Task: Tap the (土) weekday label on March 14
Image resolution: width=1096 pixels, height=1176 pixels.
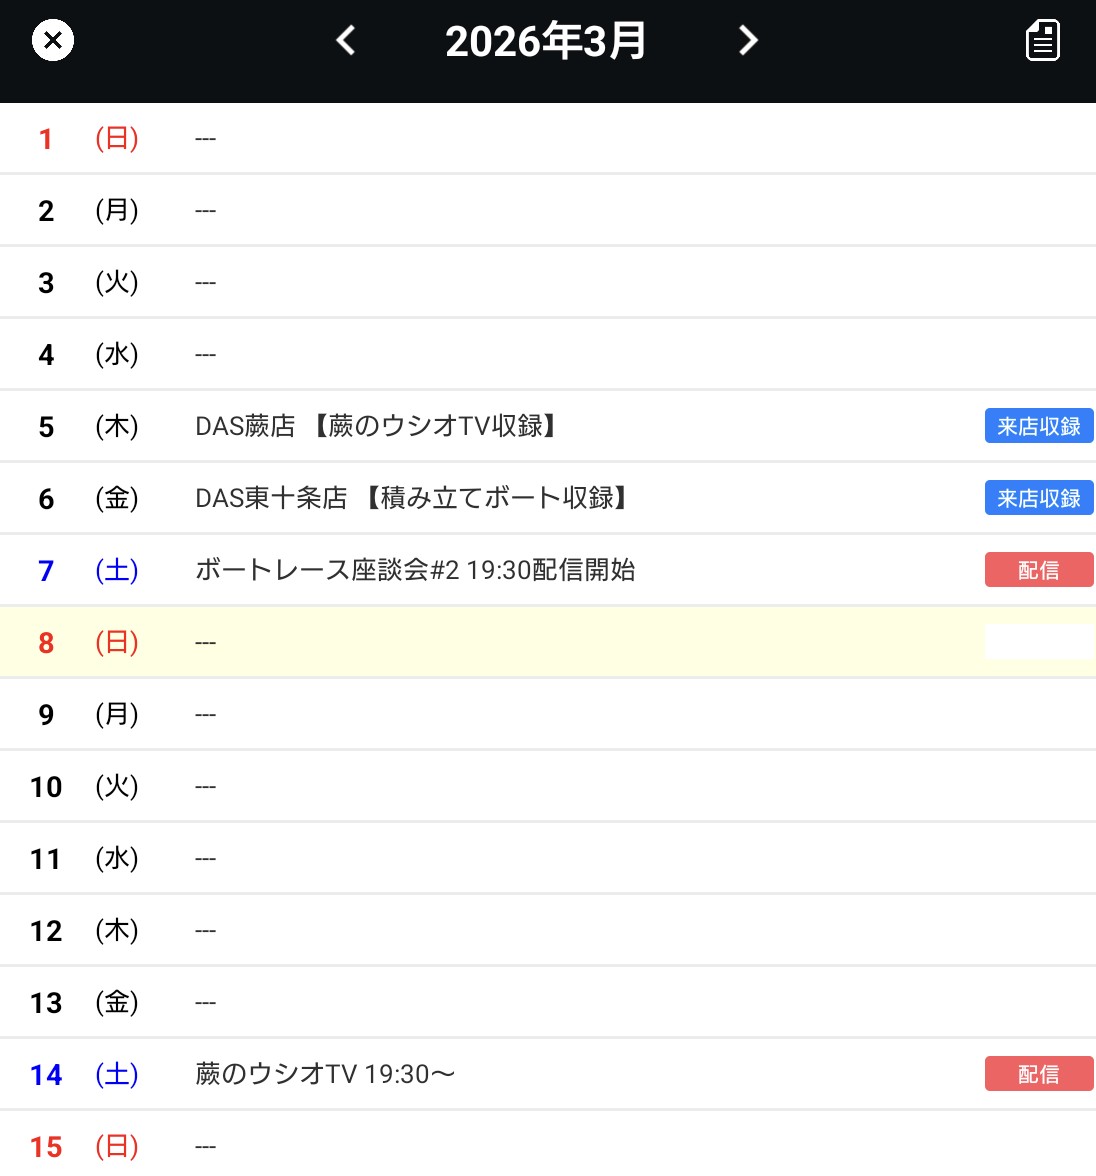Action: click(117, 1074)
